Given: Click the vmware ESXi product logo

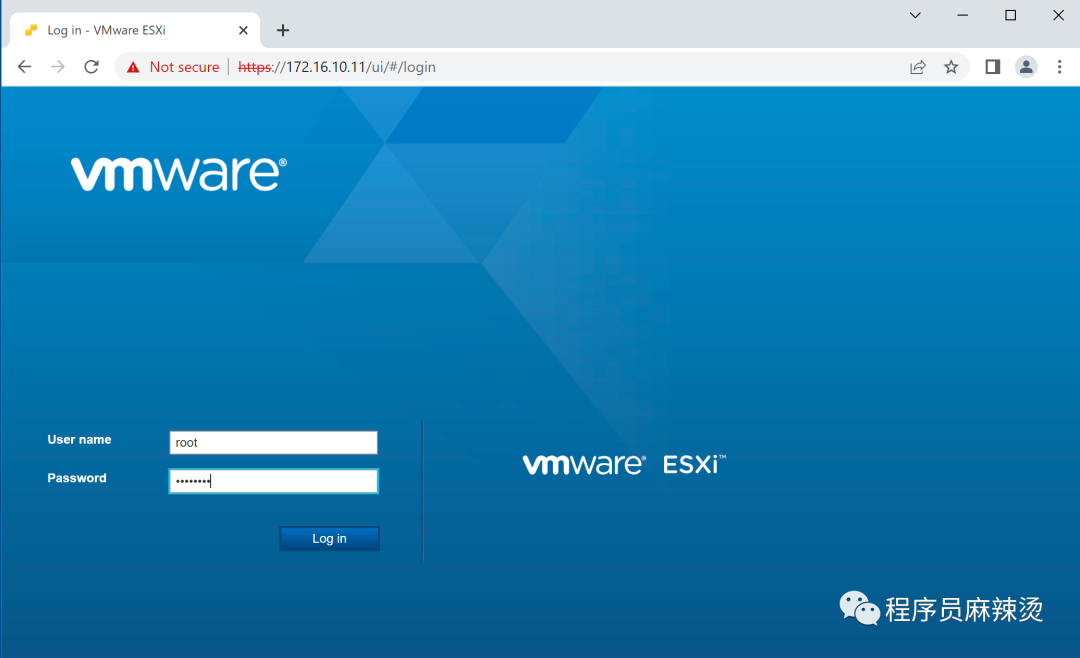Looking at the screenshot, I should coord(624,464).
